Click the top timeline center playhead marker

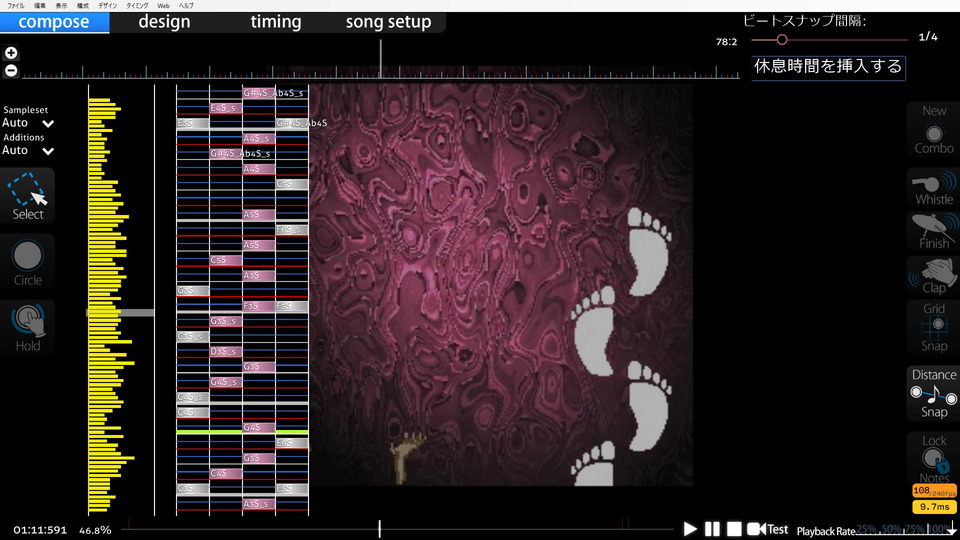coord(381,59)
